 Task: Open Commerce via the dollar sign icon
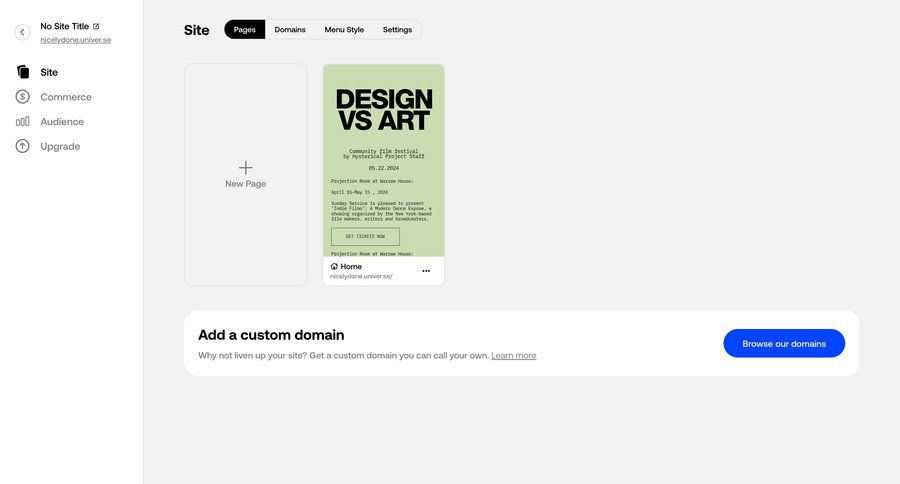[23, 97]
